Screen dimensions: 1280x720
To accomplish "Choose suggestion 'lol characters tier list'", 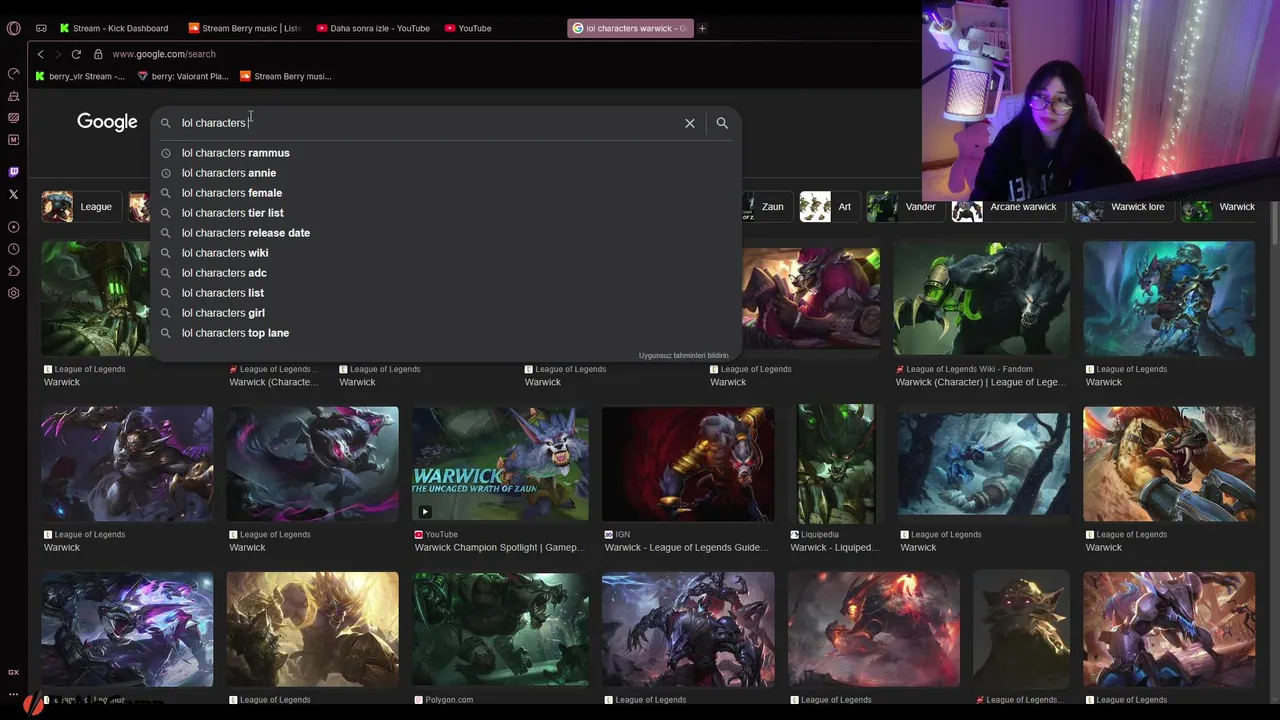I will (446, 213).
